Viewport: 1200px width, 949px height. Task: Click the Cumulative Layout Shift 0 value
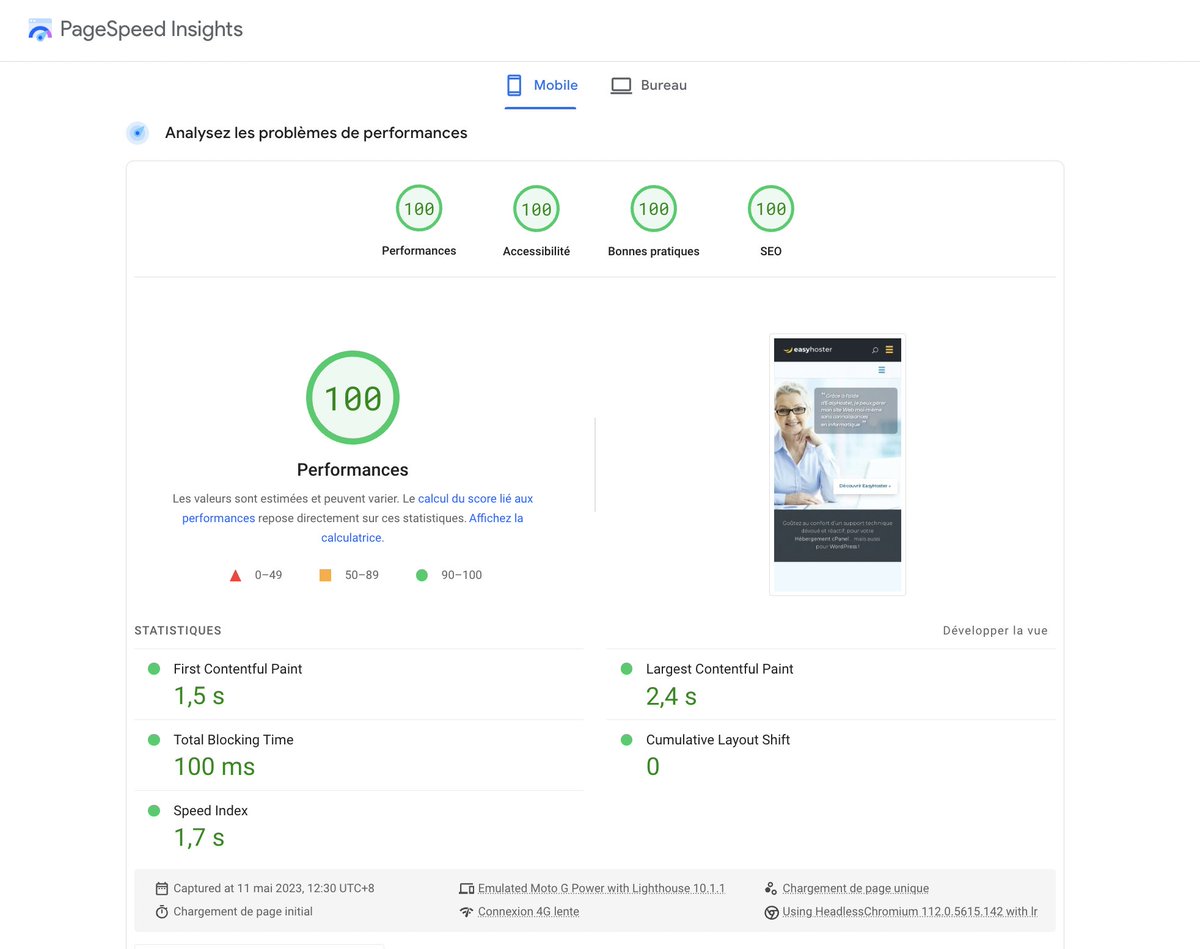653,767
